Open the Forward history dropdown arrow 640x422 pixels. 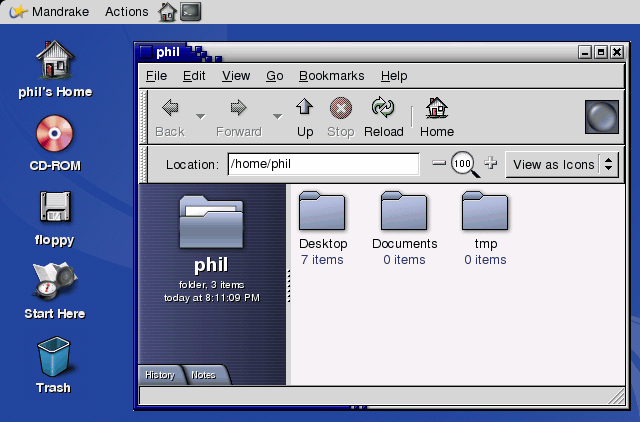point(278,117)
